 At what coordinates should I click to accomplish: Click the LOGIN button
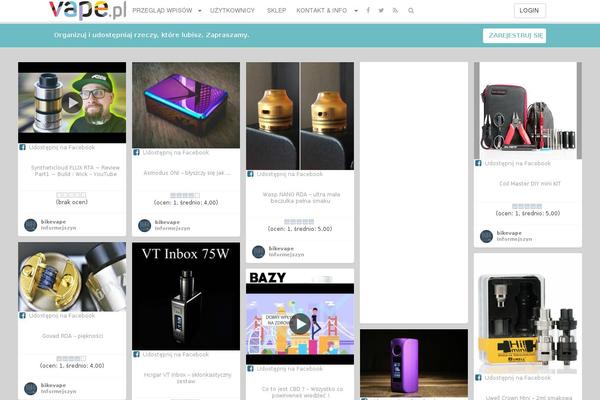[x=530, y=11]
